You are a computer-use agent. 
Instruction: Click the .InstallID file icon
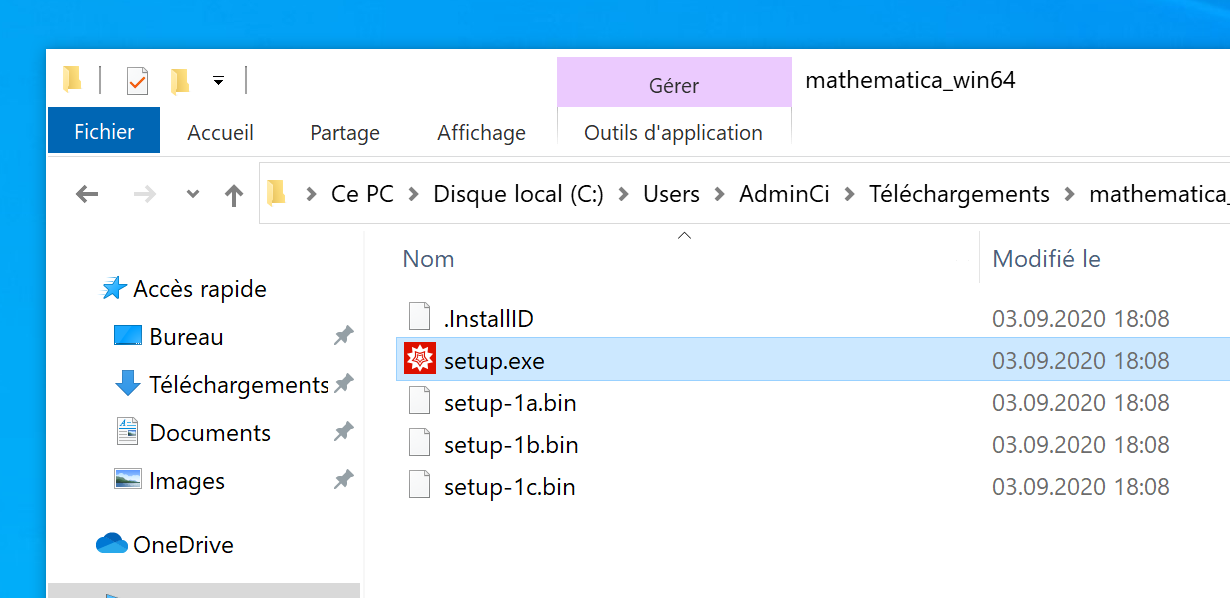coord(420,318)
